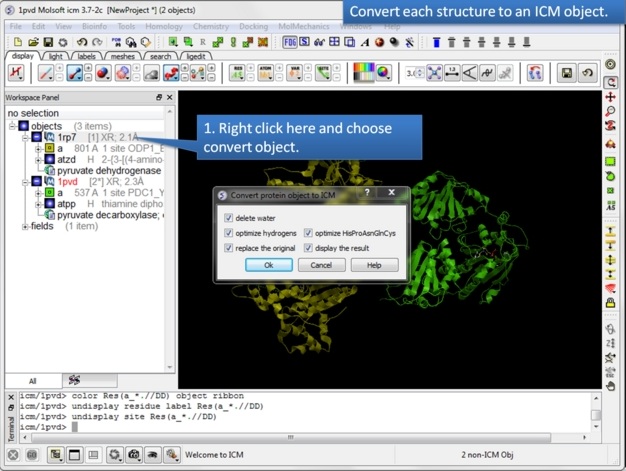
Task: Click the open folder icon in toolbar
Action: click(33, 42)
